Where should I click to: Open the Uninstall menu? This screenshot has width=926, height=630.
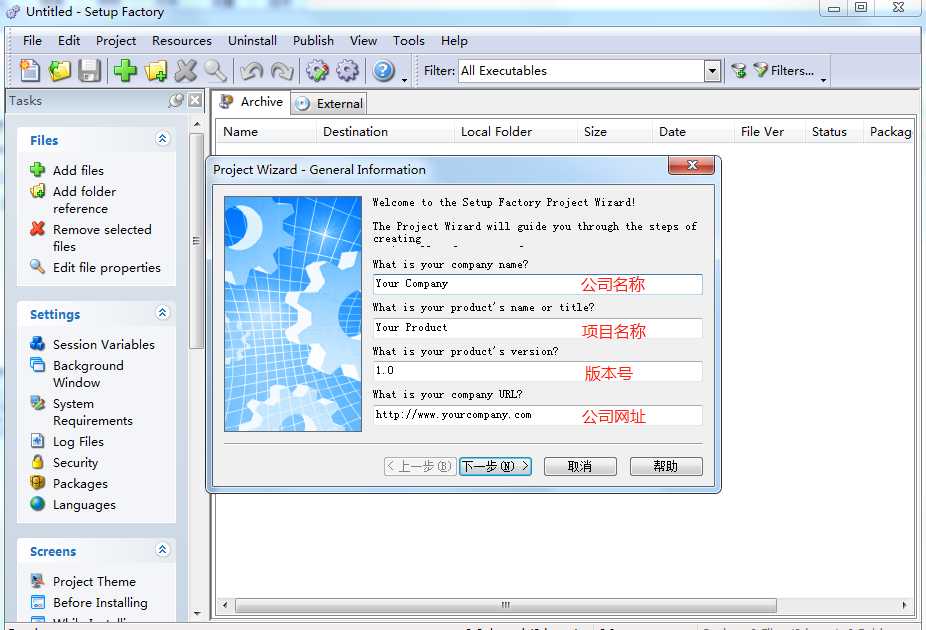(x=252, y=41)
